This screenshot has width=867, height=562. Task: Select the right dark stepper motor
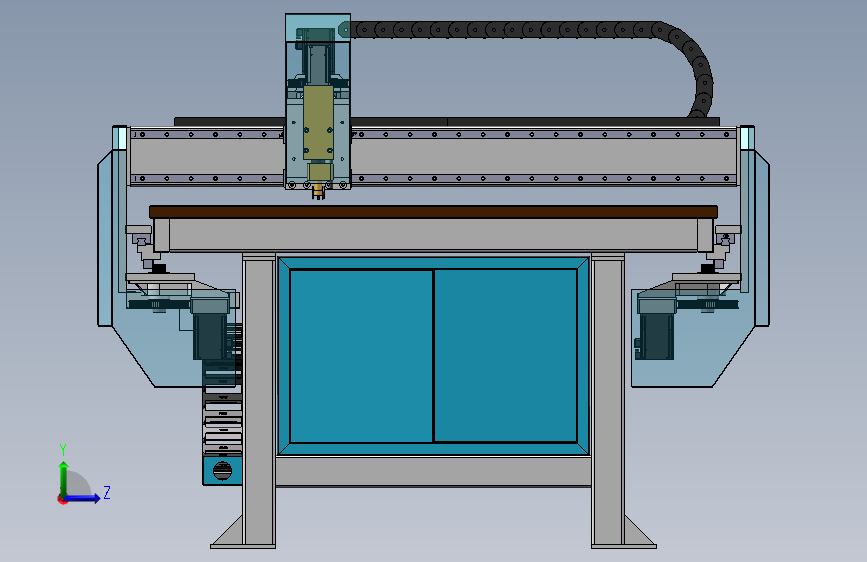(x=656, y=335)
